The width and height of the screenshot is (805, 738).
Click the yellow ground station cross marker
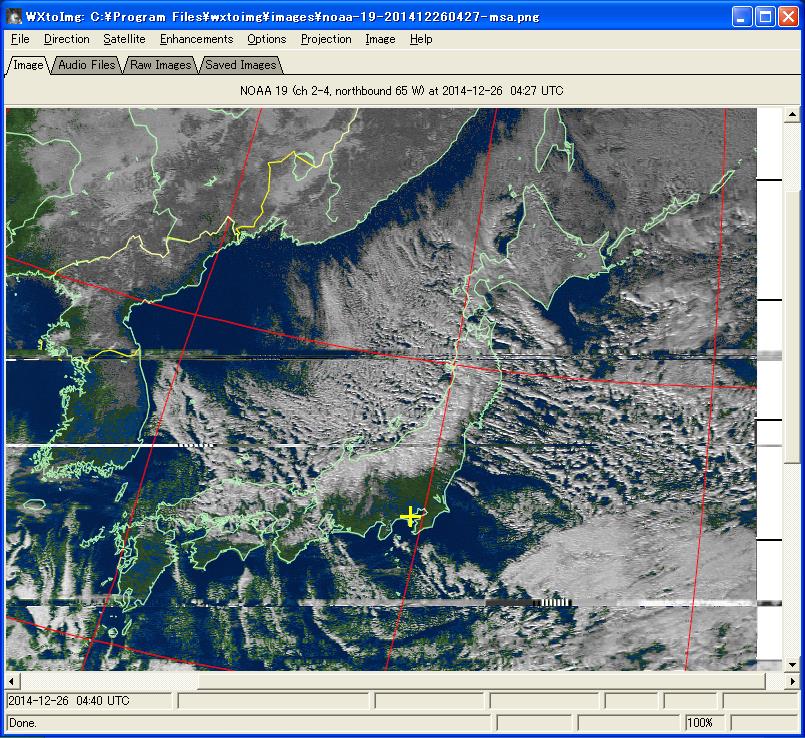tap(410, 516)
